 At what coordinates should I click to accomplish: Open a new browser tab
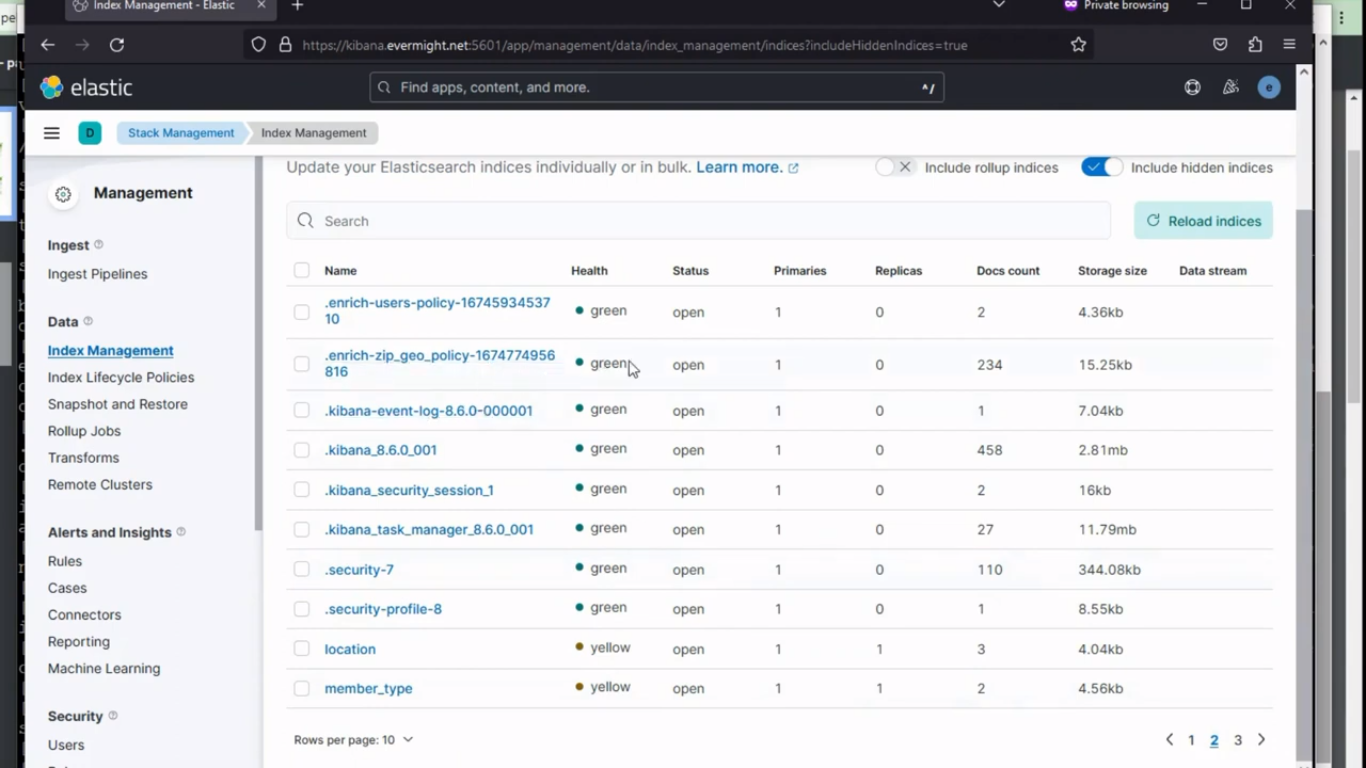point(297,6)
